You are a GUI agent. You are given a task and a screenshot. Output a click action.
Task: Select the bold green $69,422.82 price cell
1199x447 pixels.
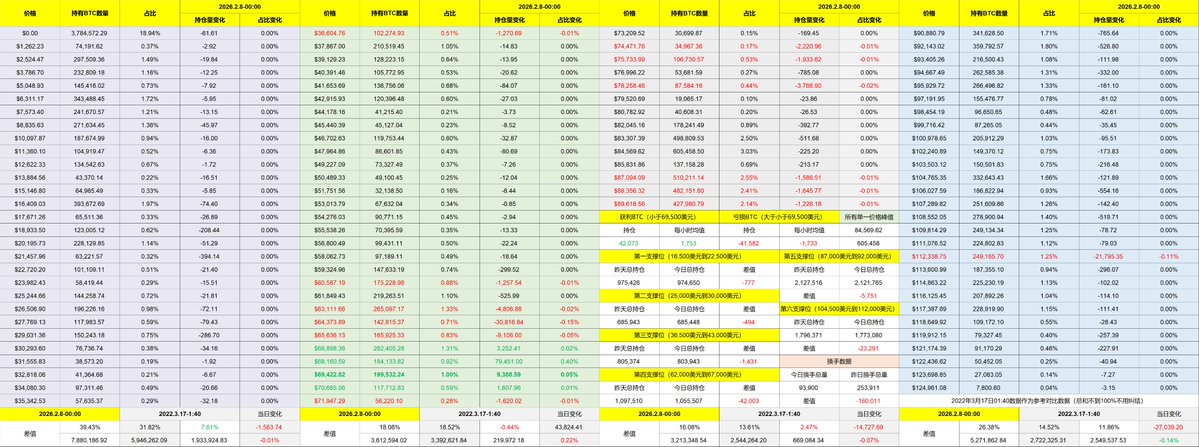[x=329, y=371]
